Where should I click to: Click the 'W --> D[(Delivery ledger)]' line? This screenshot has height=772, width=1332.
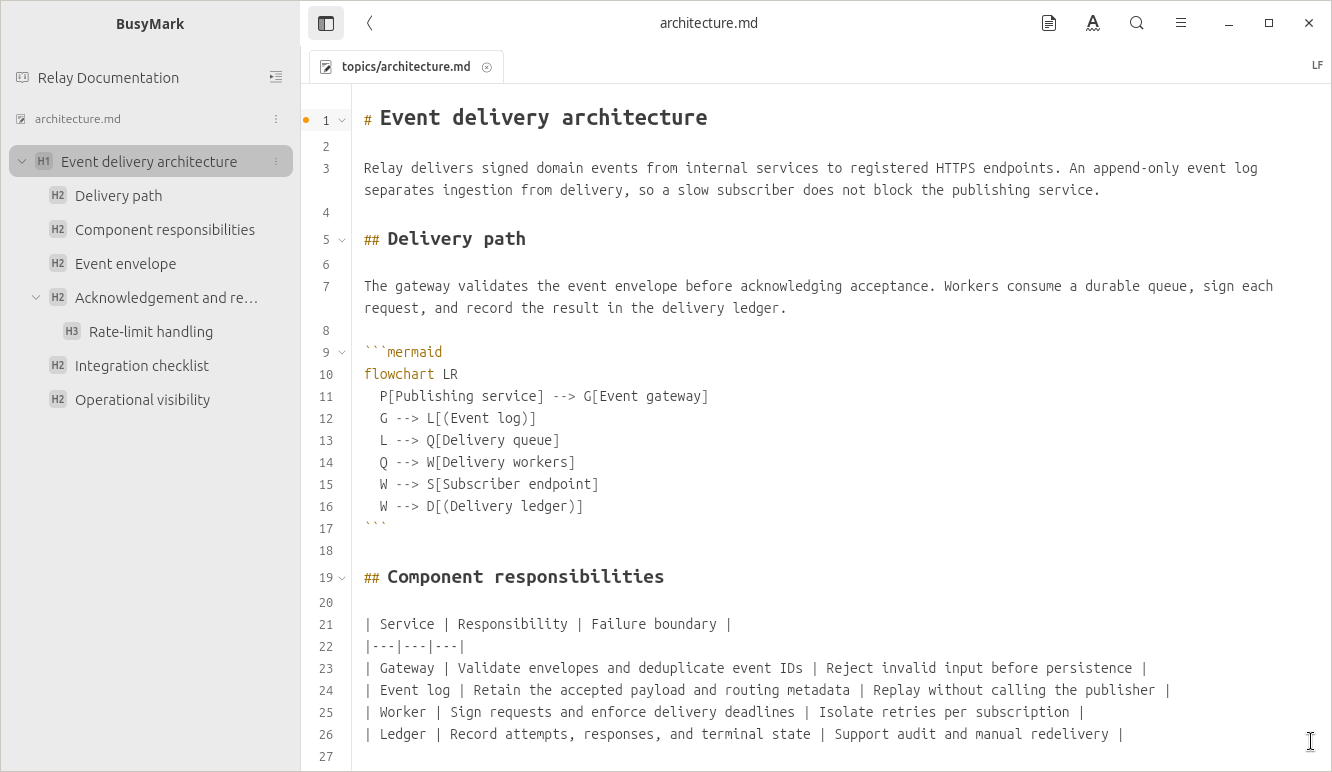pos(482,506)
